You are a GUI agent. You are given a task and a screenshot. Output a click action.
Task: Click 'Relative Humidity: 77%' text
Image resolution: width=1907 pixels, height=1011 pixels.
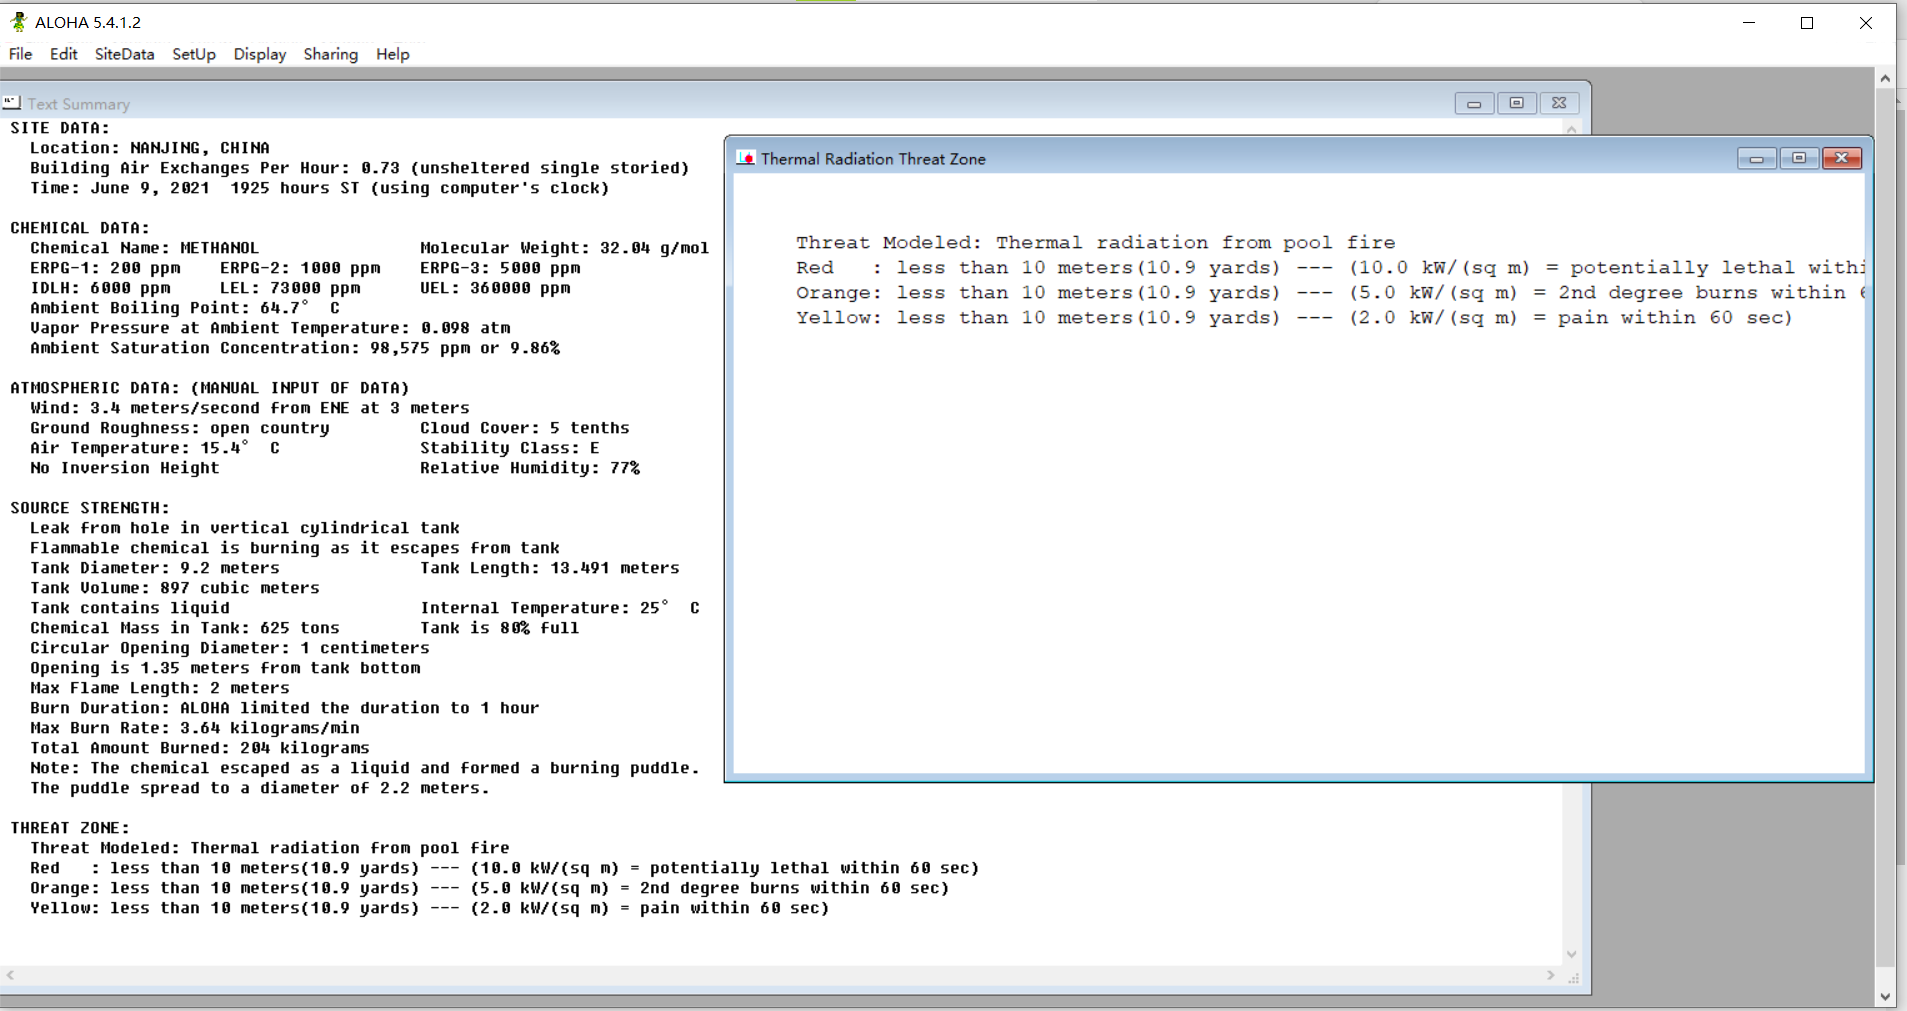pyautogui.click(x=530, y=468)
